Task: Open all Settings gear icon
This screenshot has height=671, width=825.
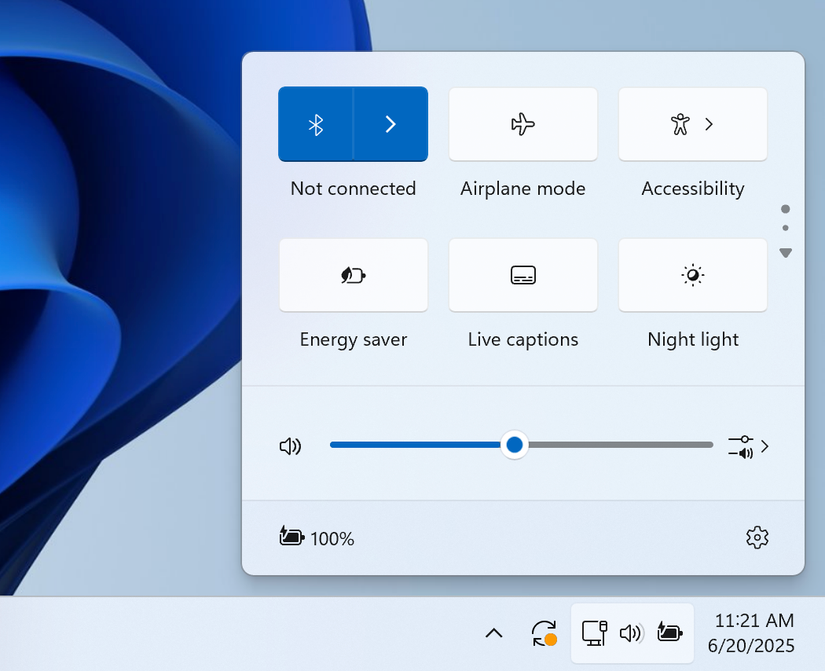Action: pos(757,538)
